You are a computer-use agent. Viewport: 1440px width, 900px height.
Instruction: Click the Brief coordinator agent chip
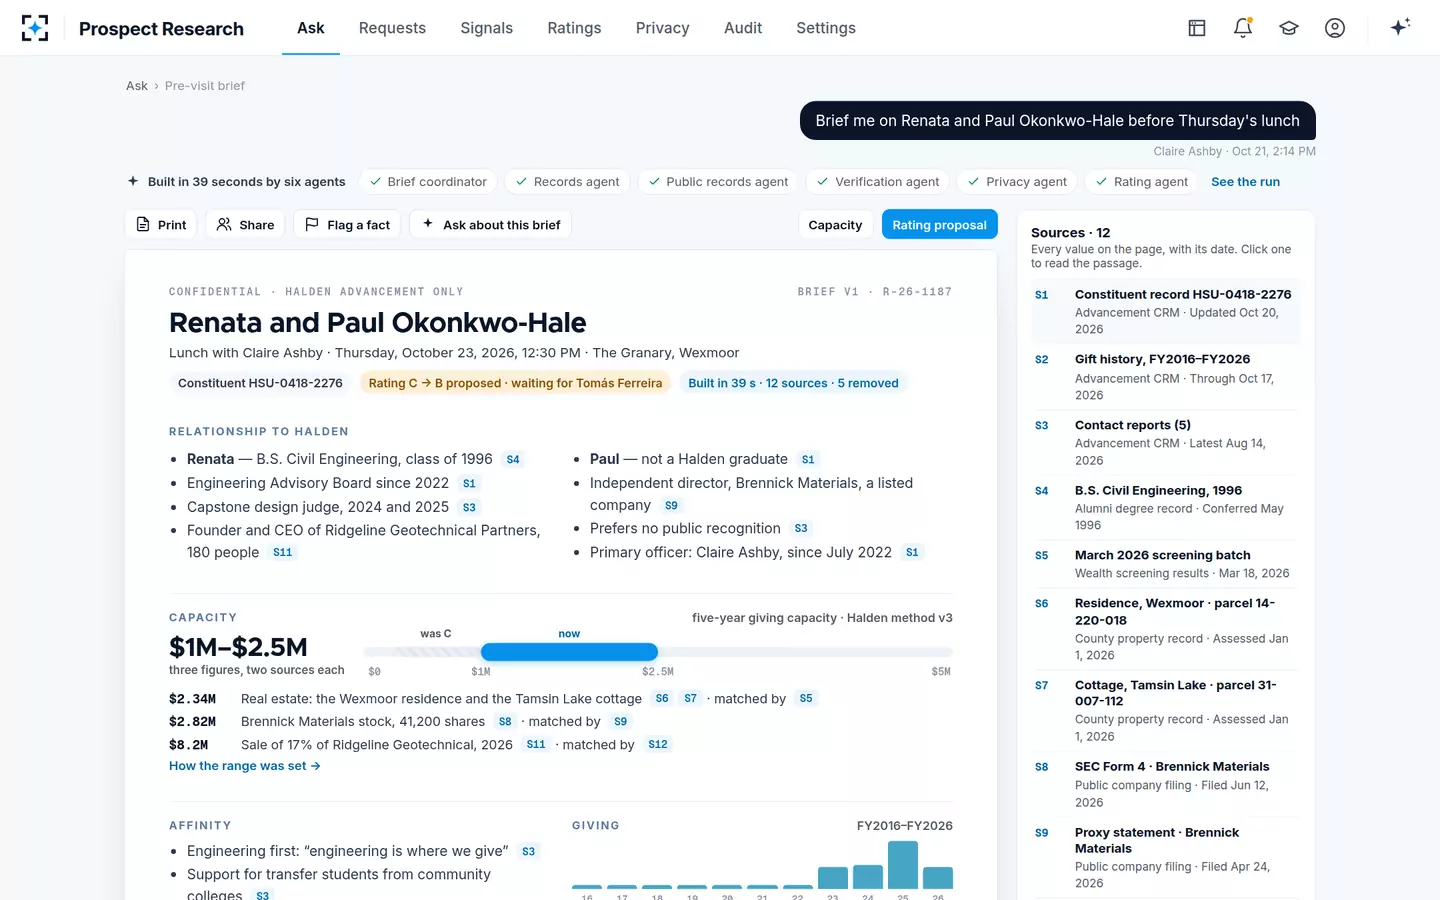click(x=428, y=182)
